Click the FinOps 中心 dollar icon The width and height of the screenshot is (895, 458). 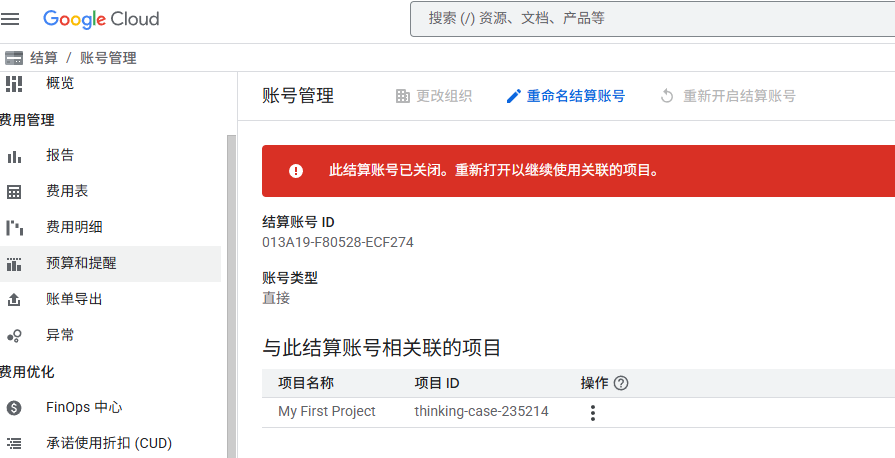tap(14, 408)
